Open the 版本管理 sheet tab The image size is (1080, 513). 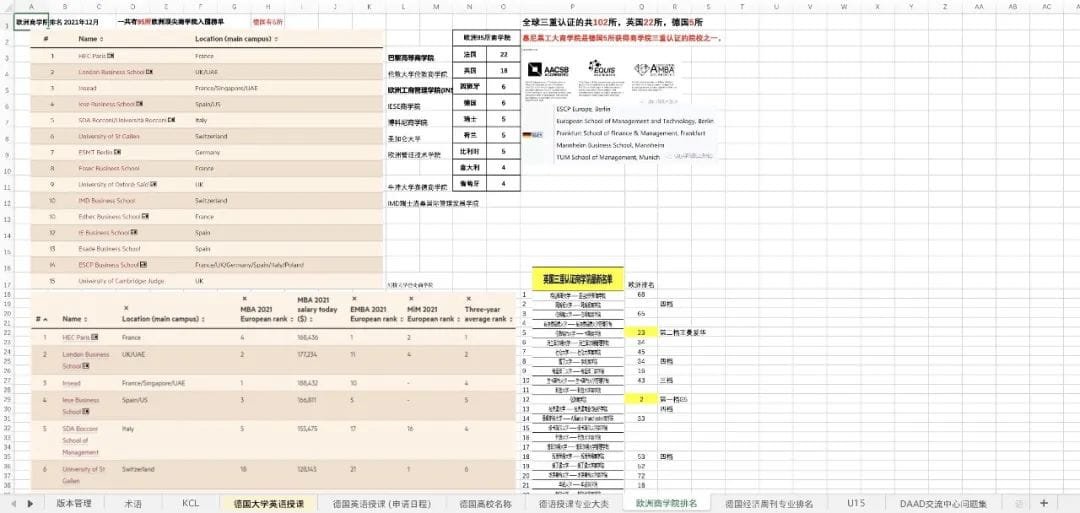73,503
